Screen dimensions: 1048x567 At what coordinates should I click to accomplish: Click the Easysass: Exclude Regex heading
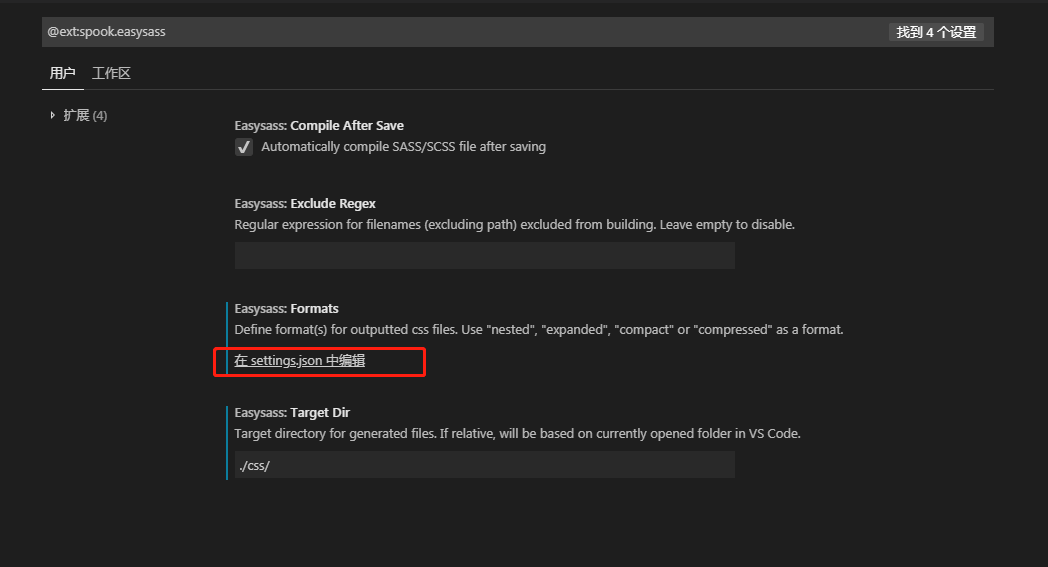click(305, 204)
